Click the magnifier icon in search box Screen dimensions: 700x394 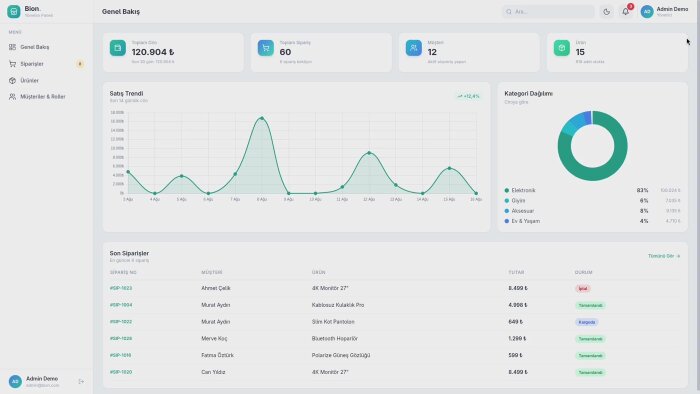[x=509, y=12]
